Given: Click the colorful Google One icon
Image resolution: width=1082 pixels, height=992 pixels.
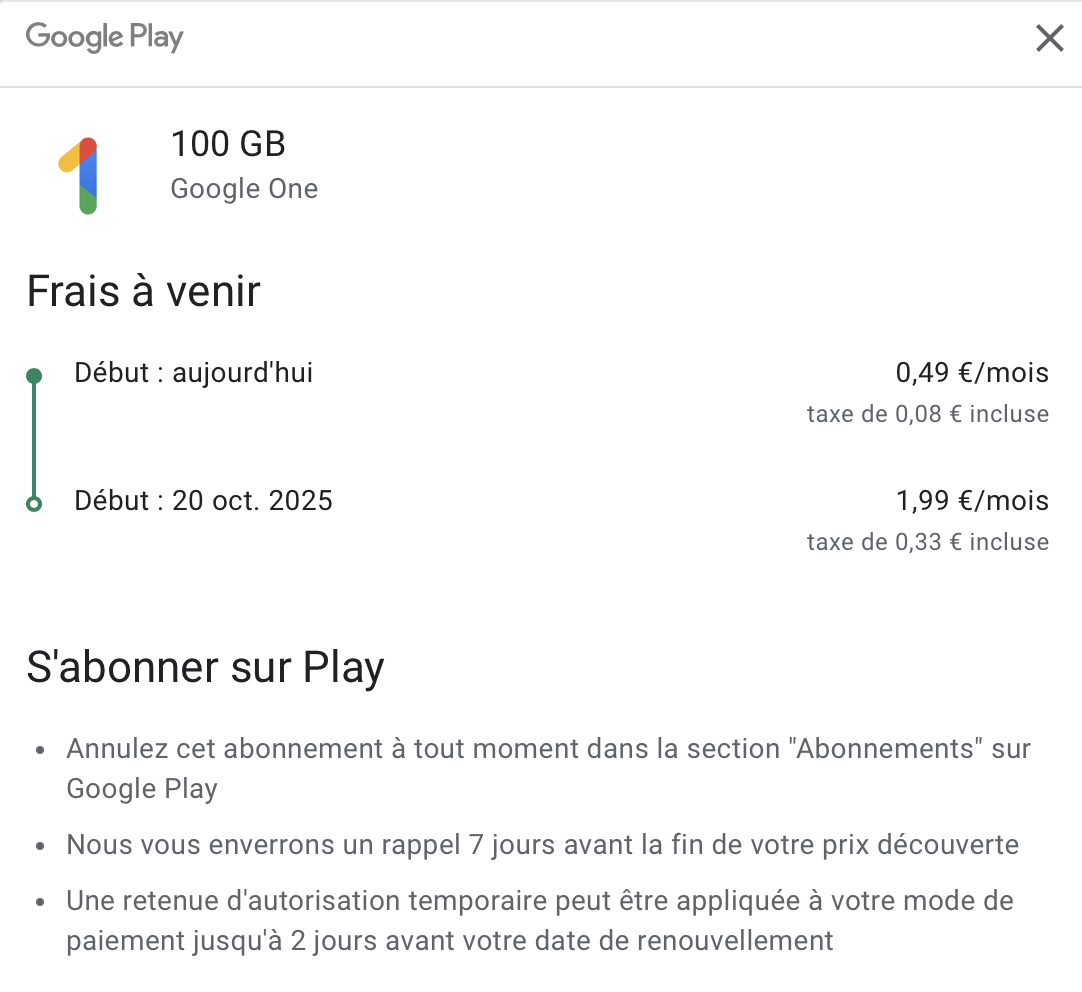Looking at the screenshot, I should (82, 175).
